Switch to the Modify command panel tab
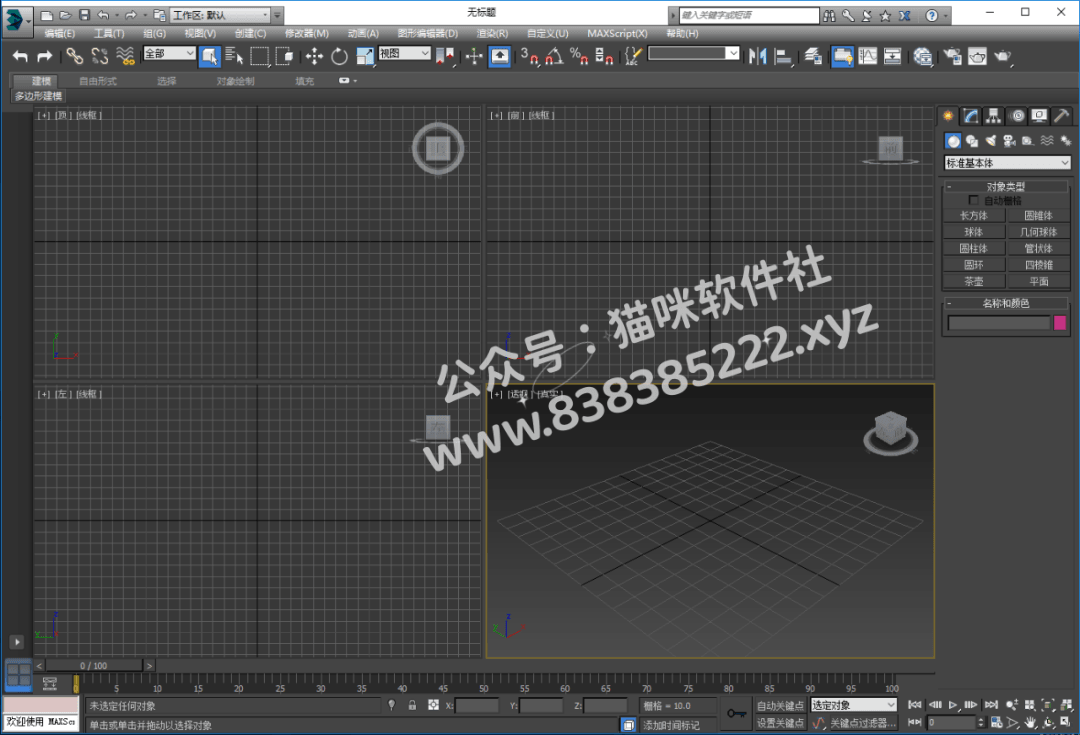Image resolution: width=1080 pixels, height=735 pixels. (970, 116)
